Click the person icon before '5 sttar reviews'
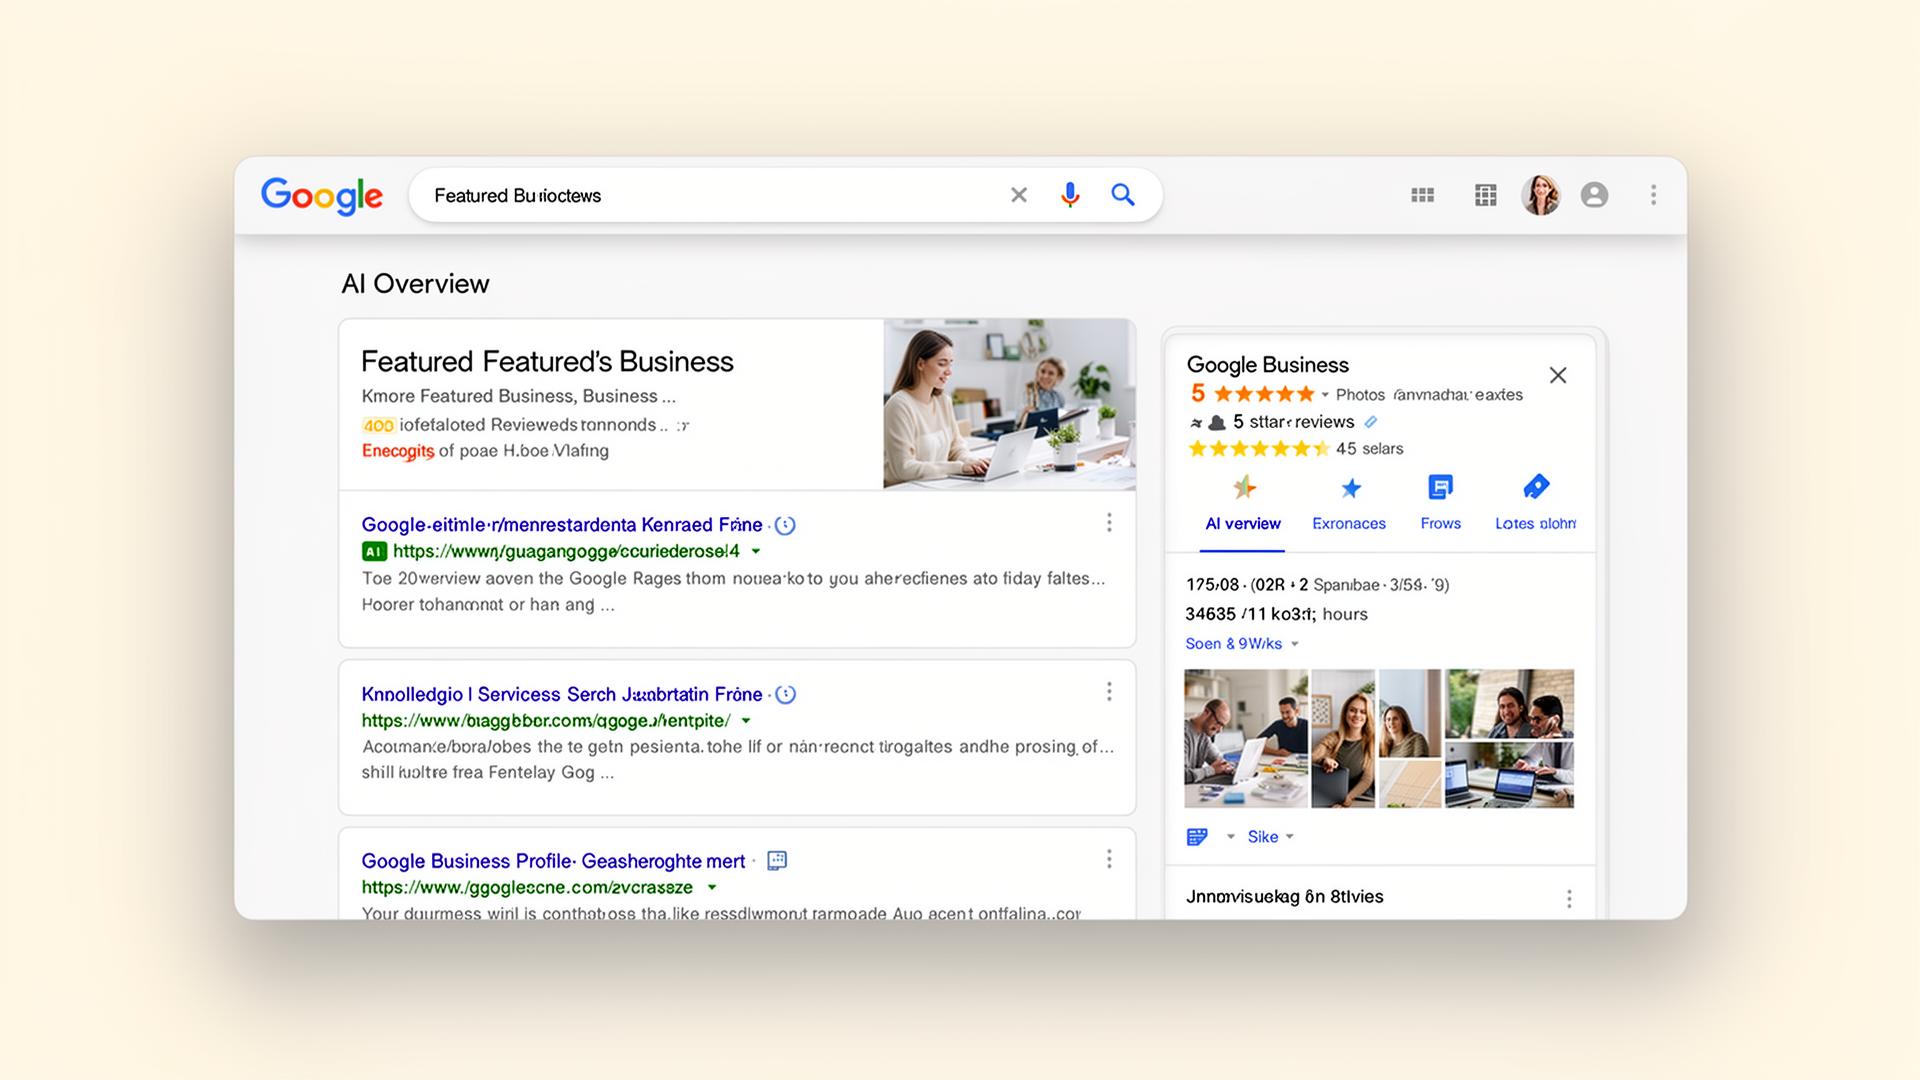The height and width of the screenshot is (1080, 1920). 1217,422
